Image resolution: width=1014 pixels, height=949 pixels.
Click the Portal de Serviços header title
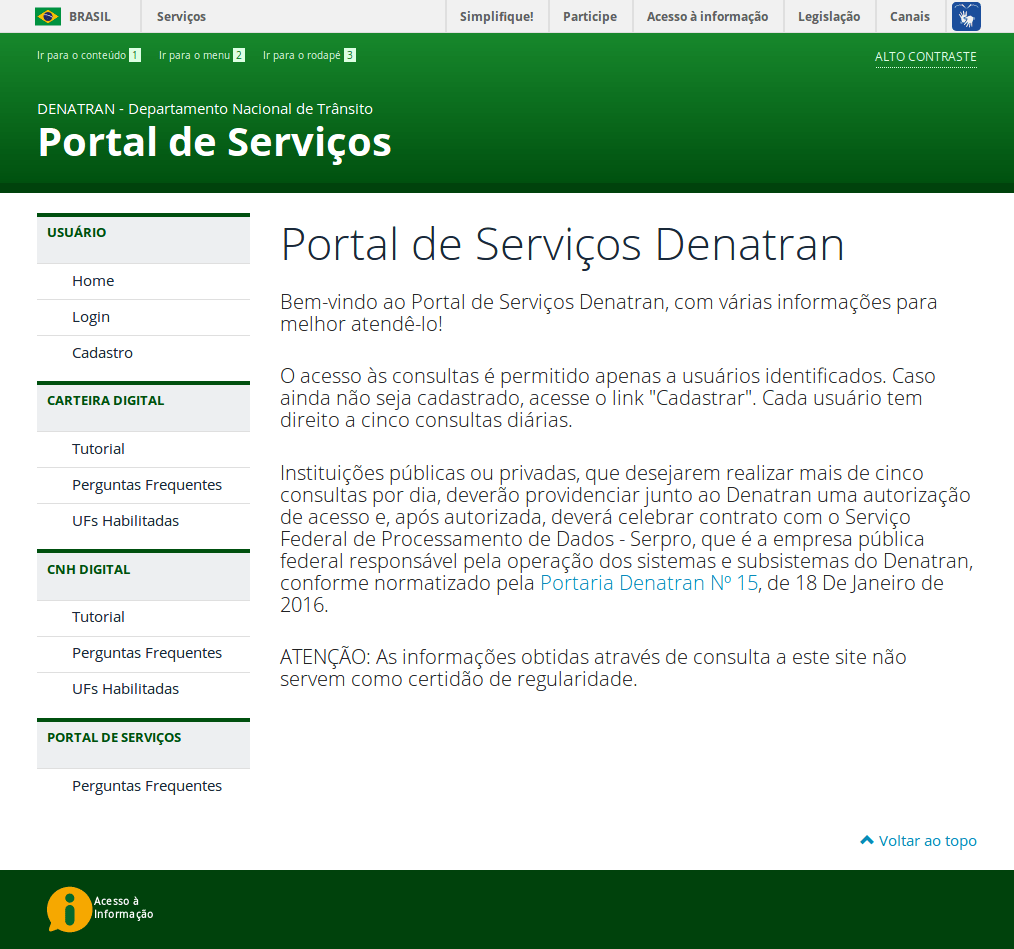pyautogui.click(x=215, y=142)
